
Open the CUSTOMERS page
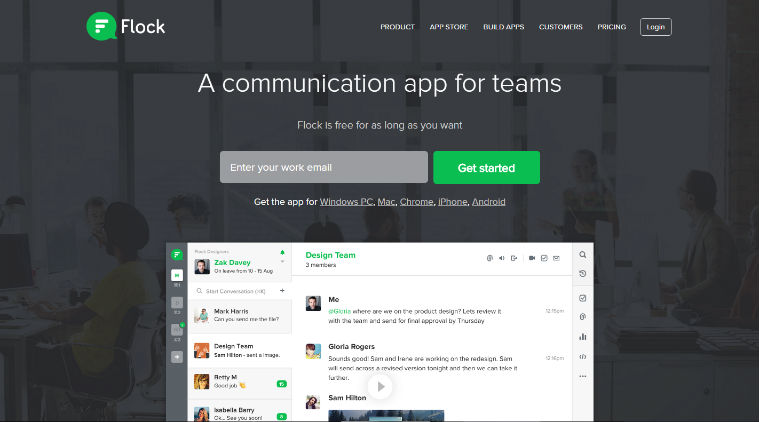click(561, 27)
